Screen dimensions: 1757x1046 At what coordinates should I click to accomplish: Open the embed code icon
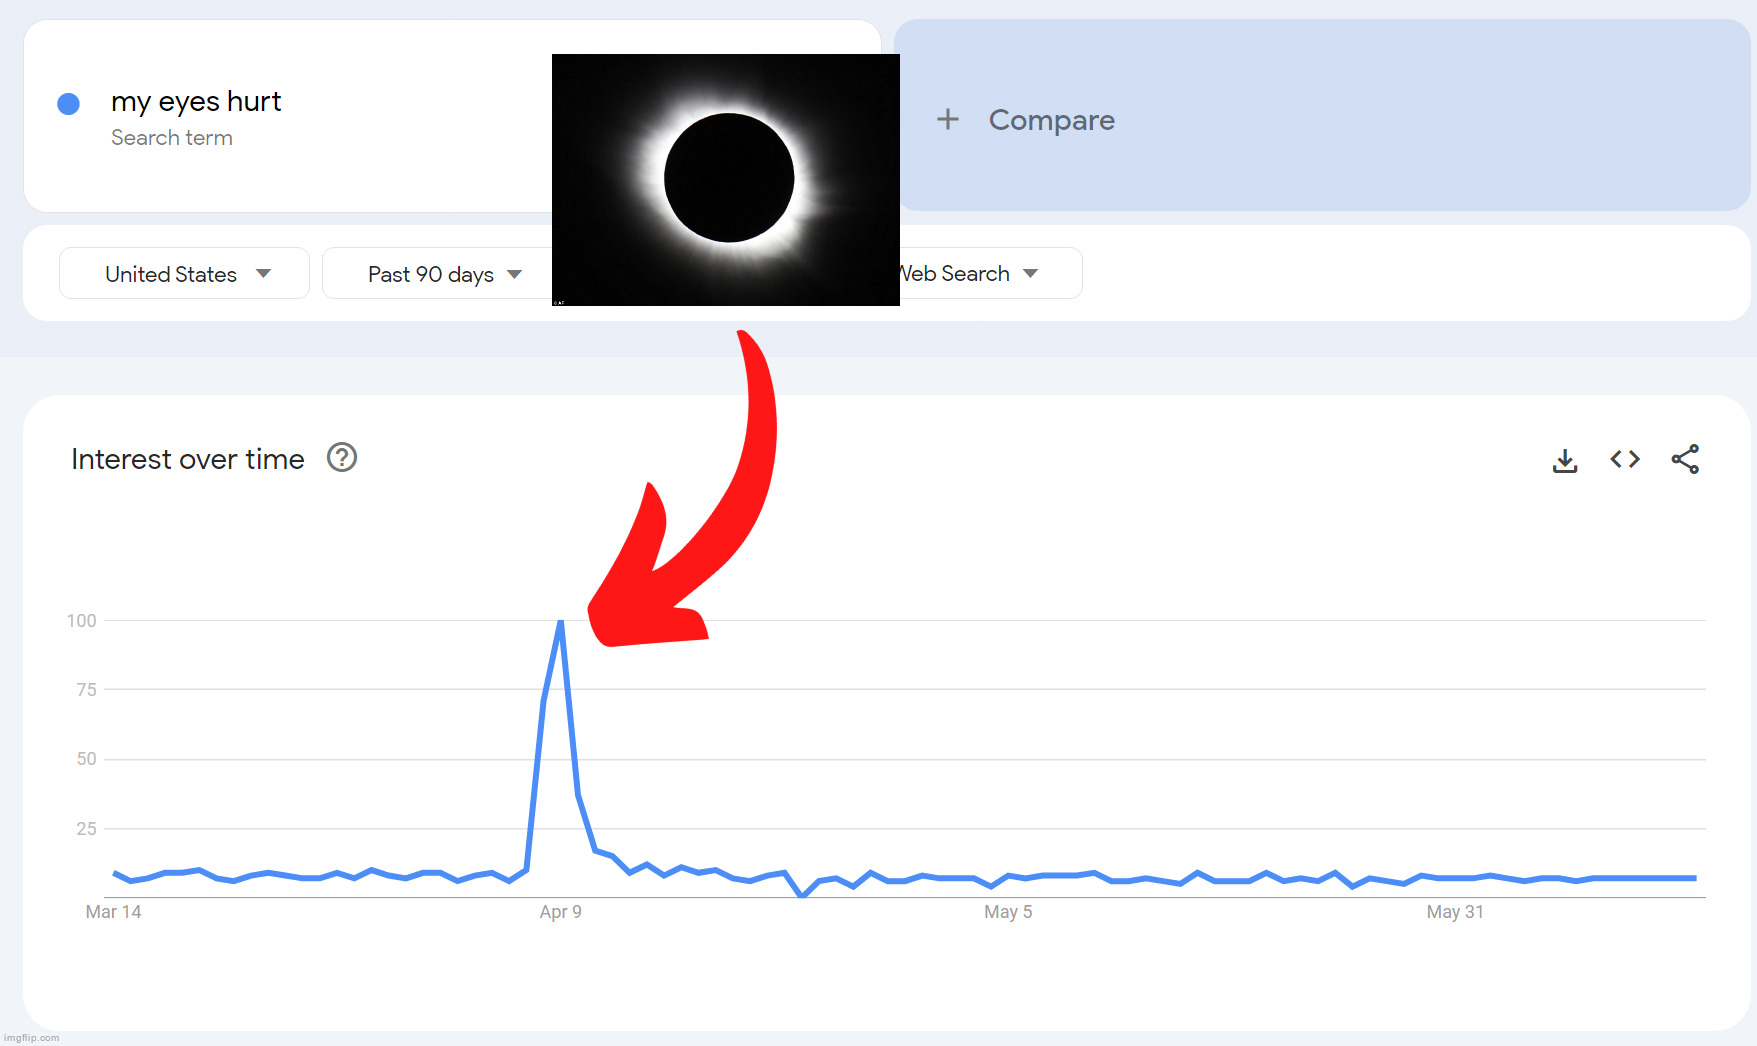(1625, 459)
